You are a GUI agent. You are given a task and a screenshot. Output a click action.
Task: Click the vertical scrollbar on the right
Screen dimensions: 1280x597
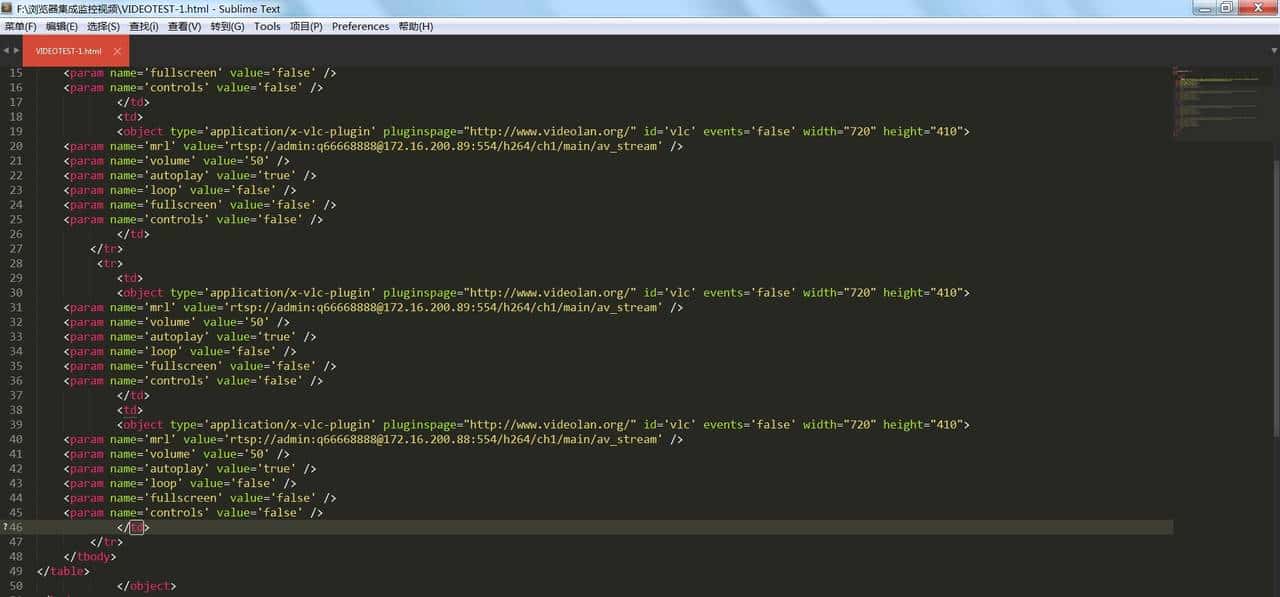tap(1276, 300)
